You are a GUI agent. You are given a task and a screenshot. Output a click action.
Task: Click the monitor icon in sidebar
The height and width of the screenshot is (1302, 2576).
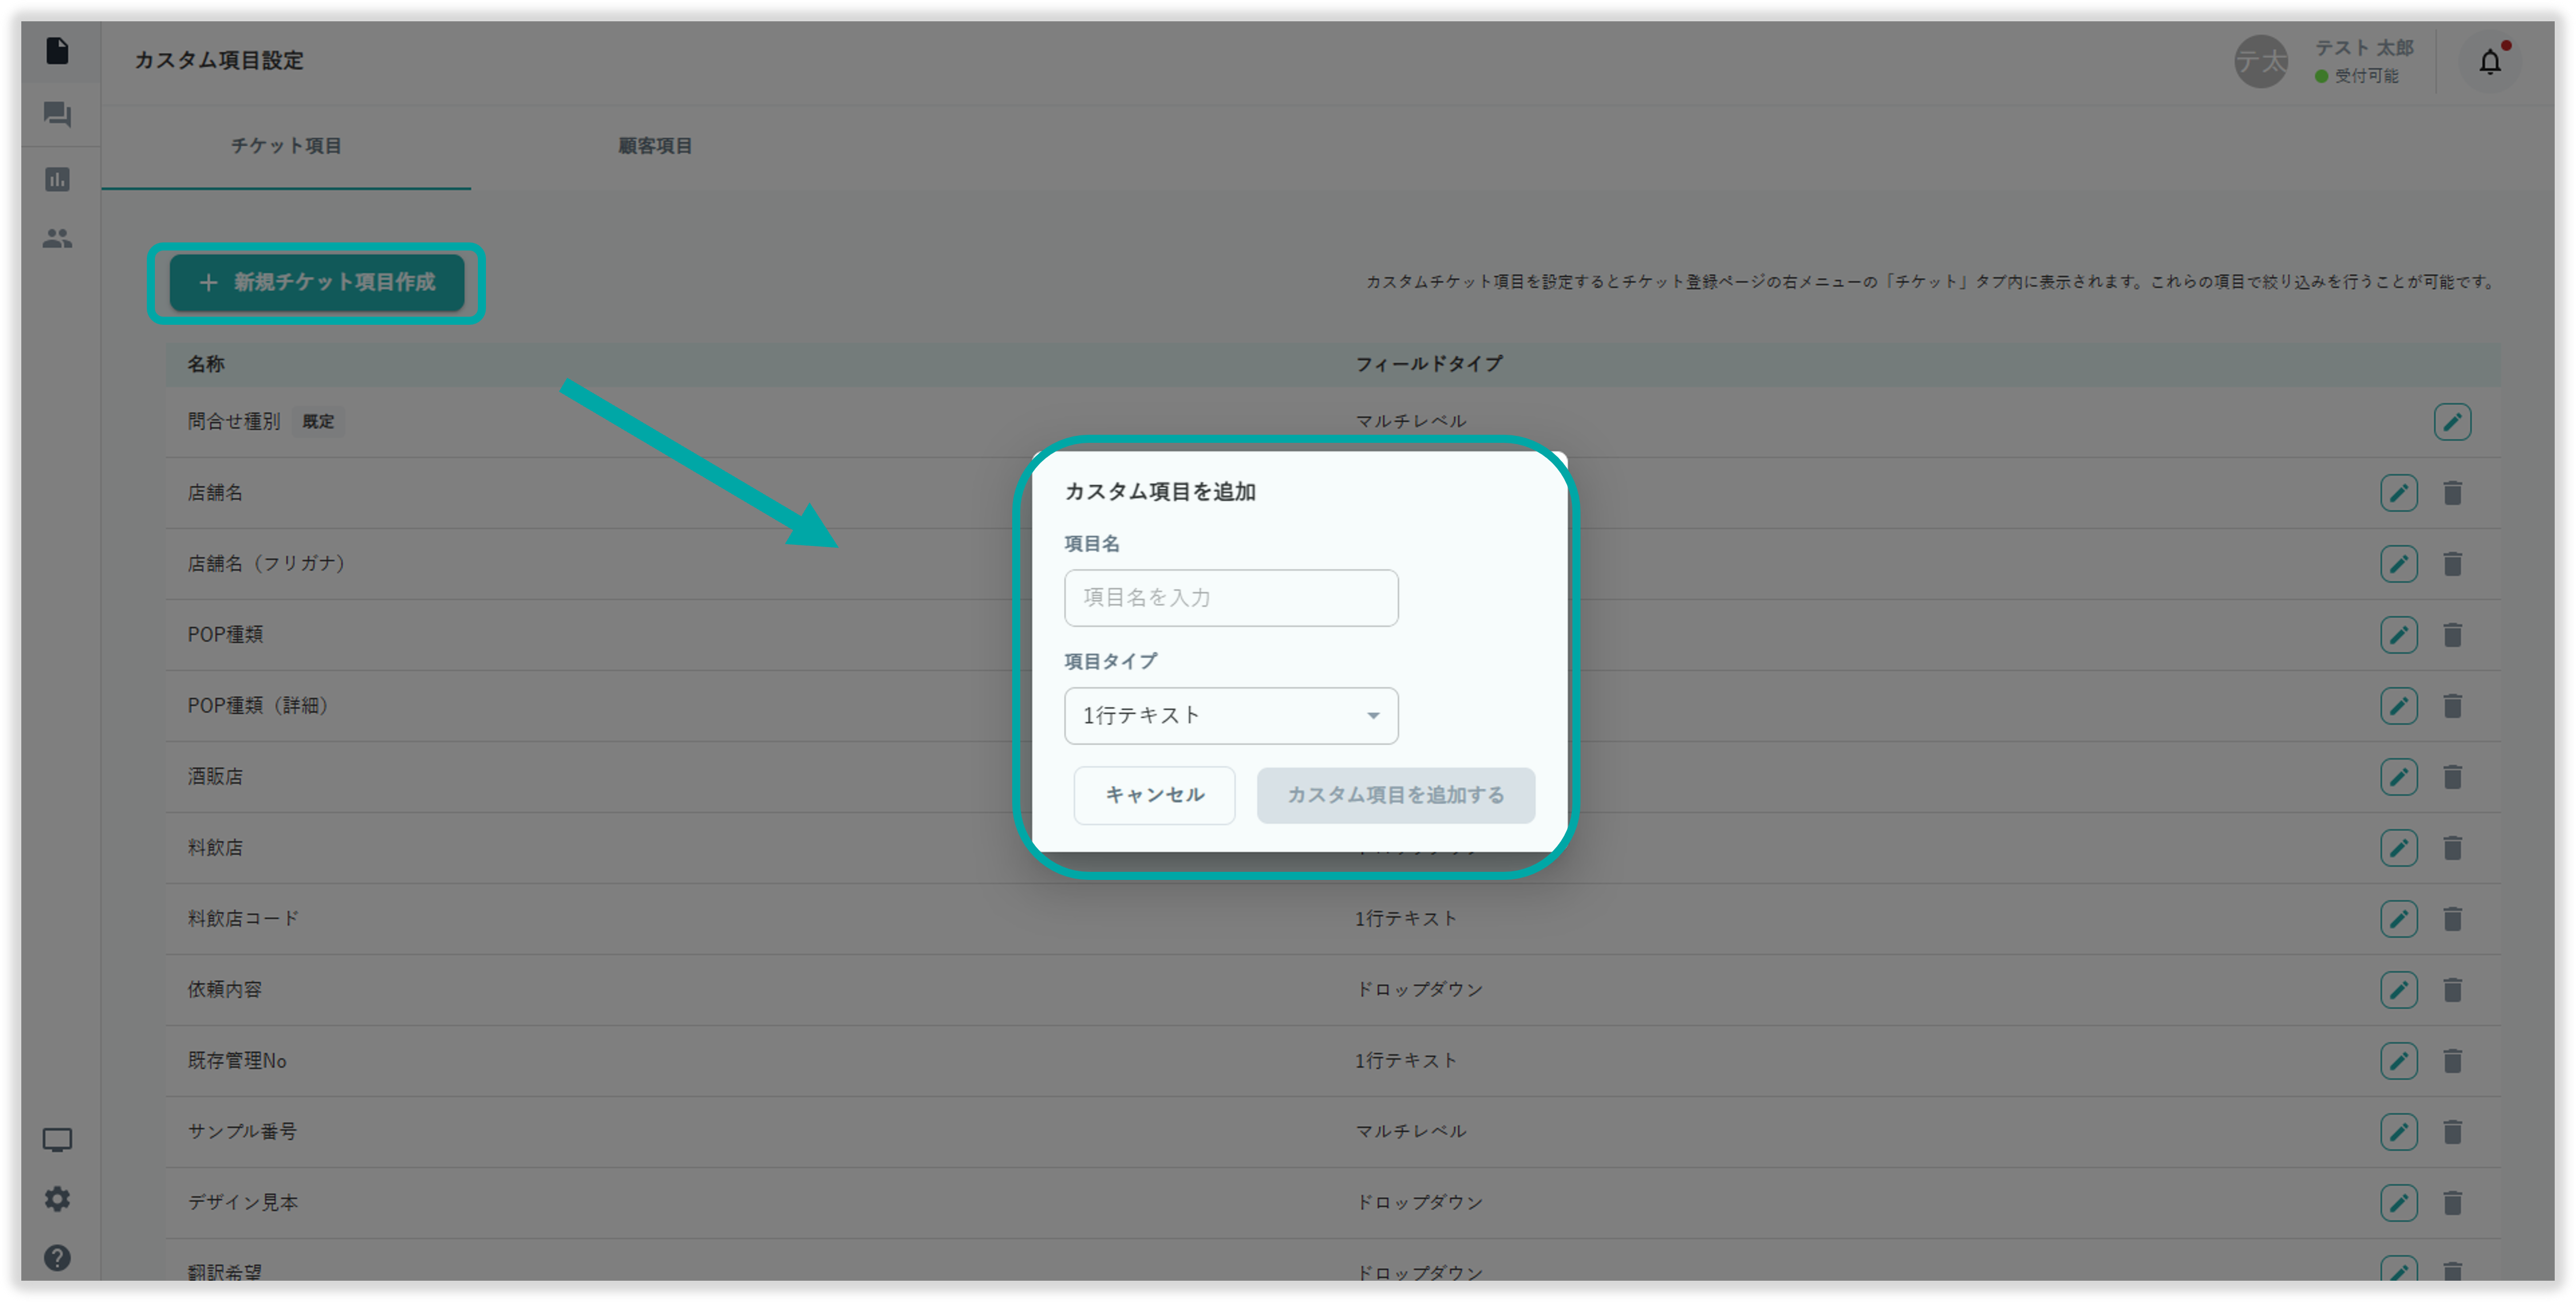click(58, 1140)
